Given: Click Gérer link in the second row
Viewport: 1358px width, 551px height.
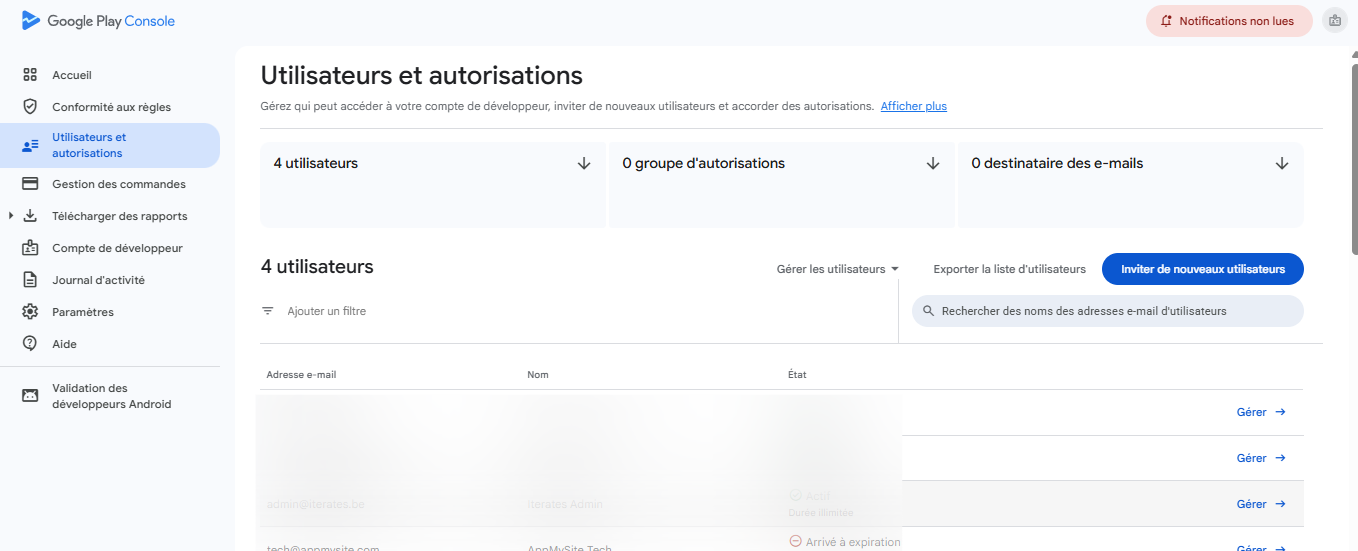Looking at the screenshot, I should click(x=1252, y=458).
